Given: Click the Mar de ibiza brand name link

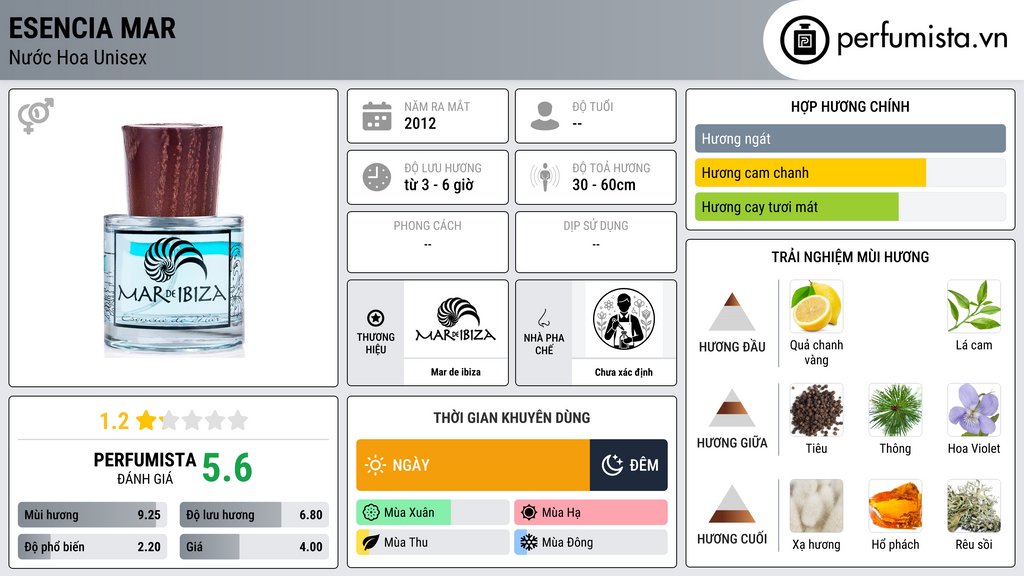Looking at the screenshot, I should coord(455,372).
